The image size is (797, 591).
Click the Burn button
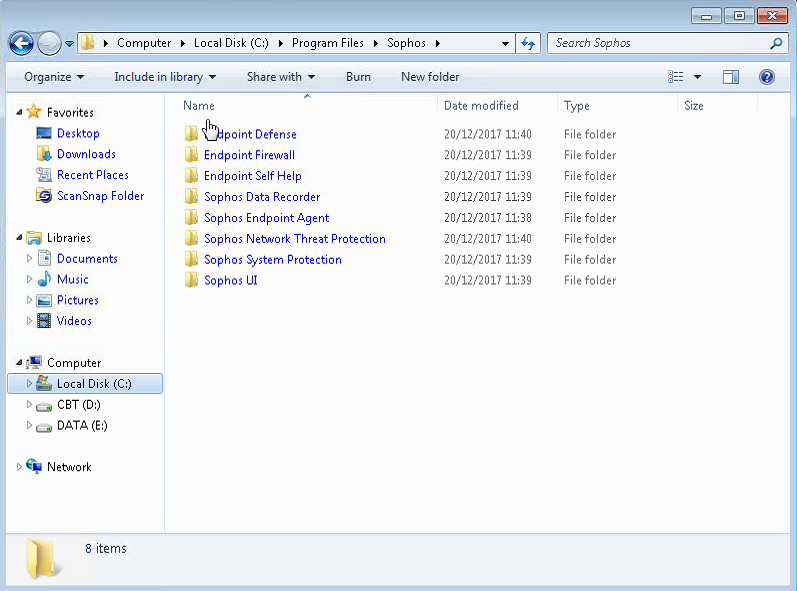click(358, 77)
